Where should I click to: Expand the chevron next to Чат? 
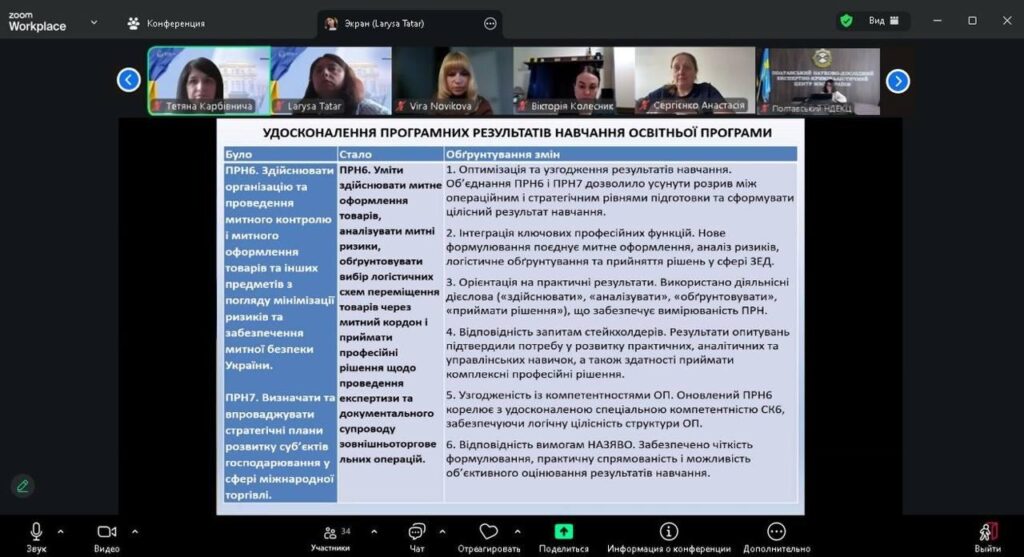[x=444, y=531]
